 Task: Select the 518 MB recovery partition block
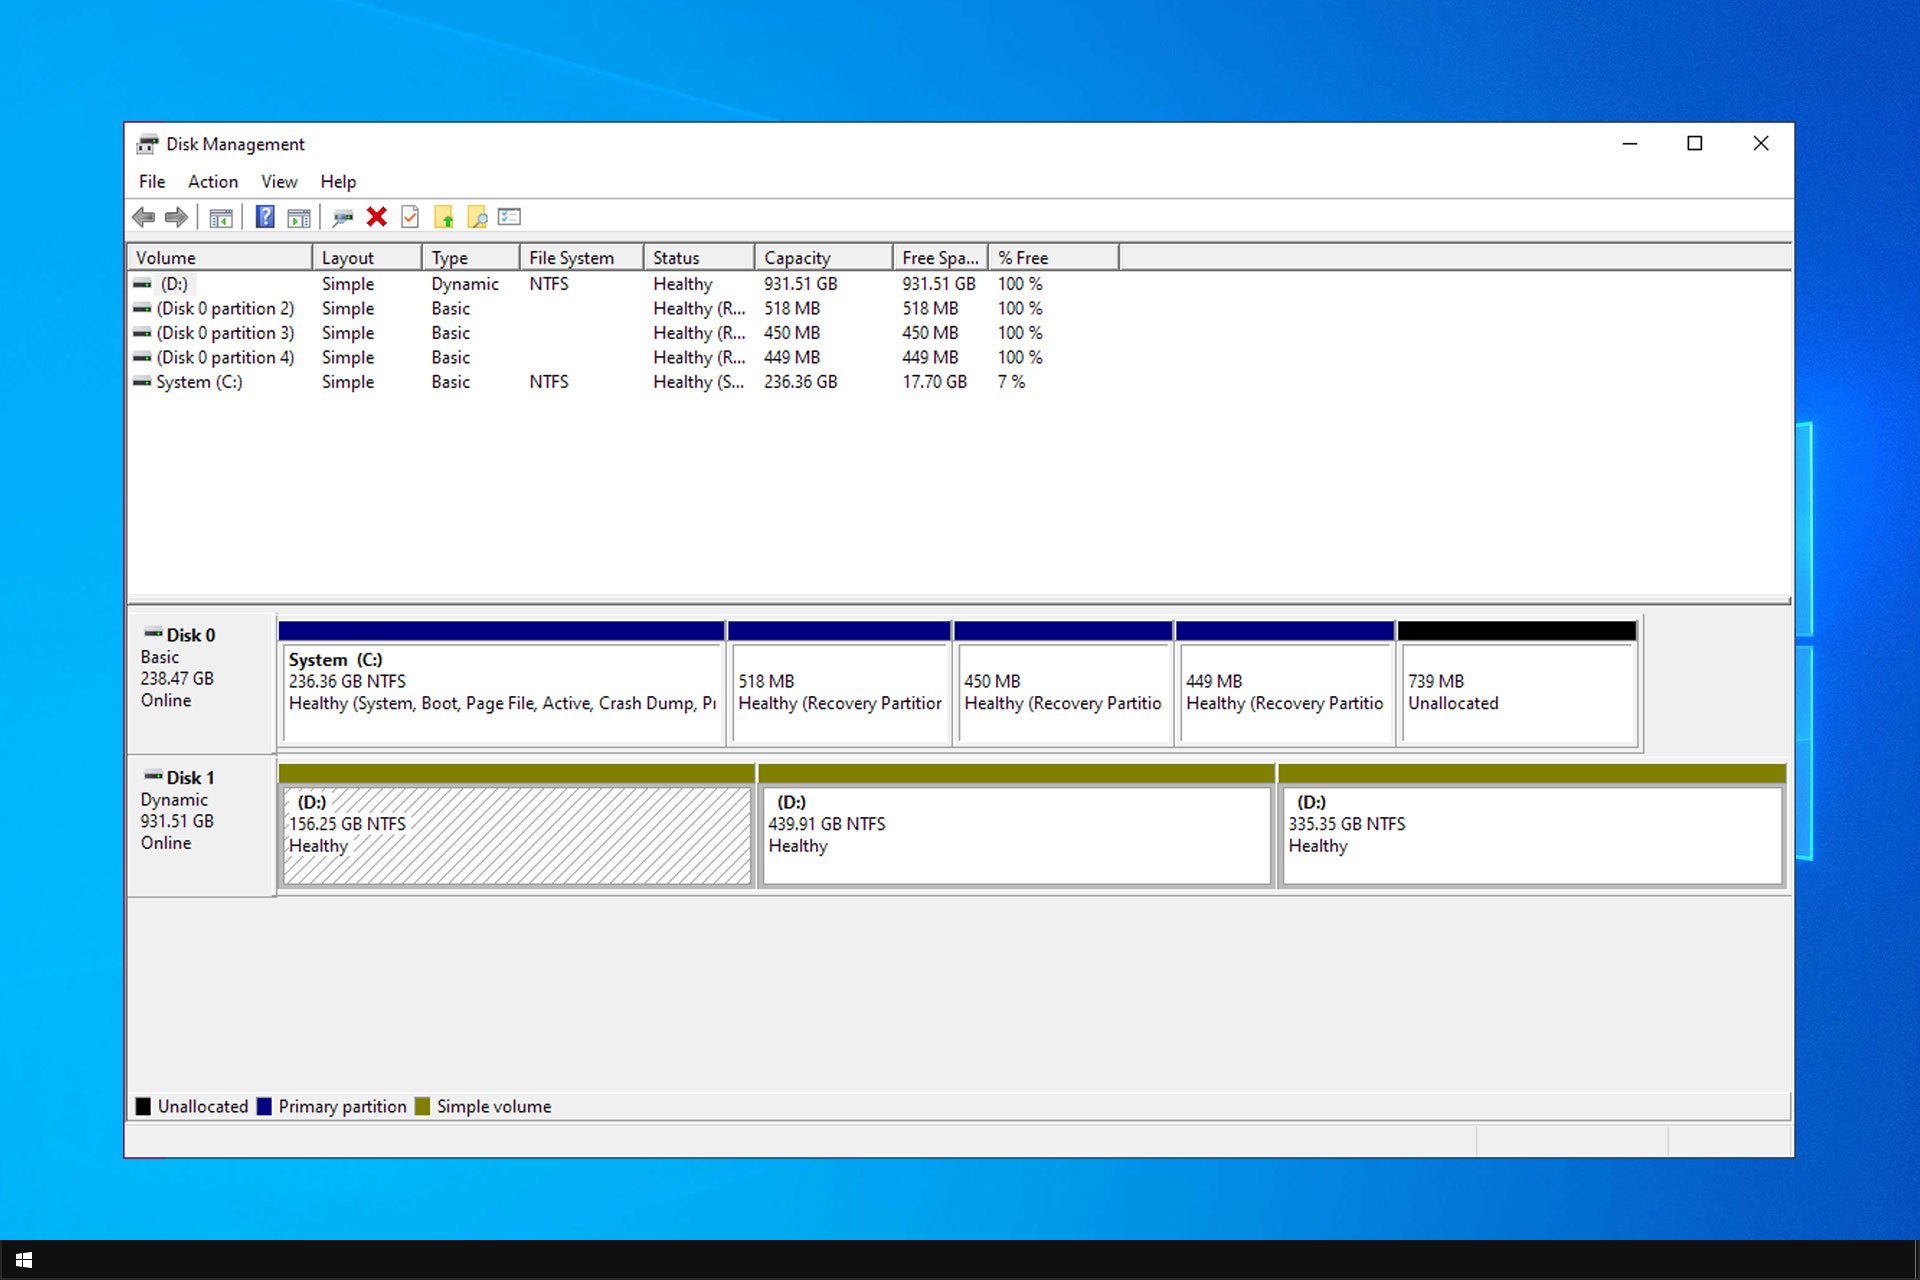[839, 683]
